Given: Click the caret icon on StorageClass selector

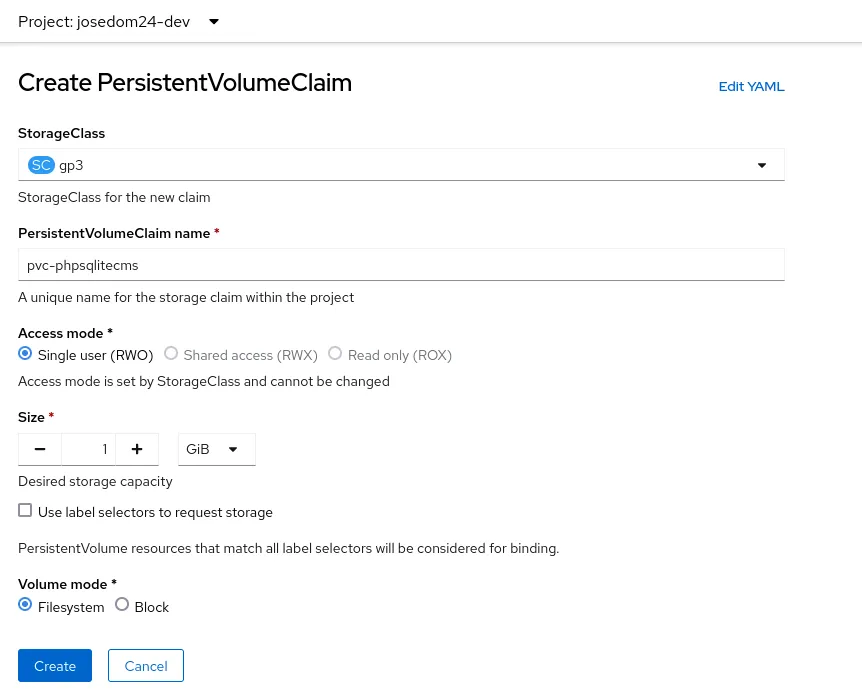Looking at the screenshot, I should (x=761, y=164).
